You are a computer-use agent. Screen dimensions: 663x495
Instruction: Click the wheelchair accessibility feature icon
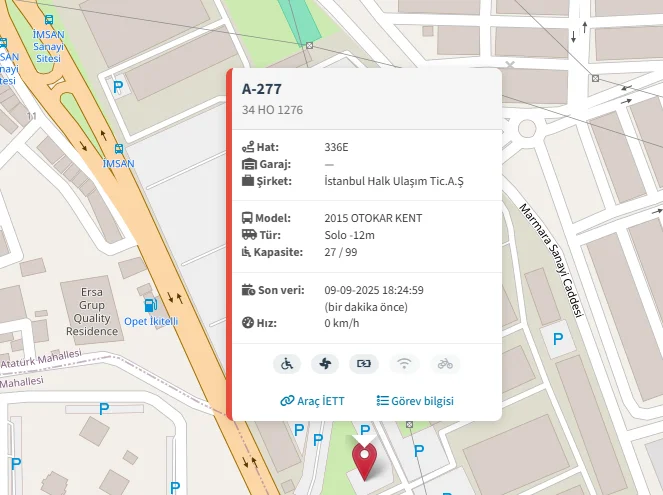[286, 364]
